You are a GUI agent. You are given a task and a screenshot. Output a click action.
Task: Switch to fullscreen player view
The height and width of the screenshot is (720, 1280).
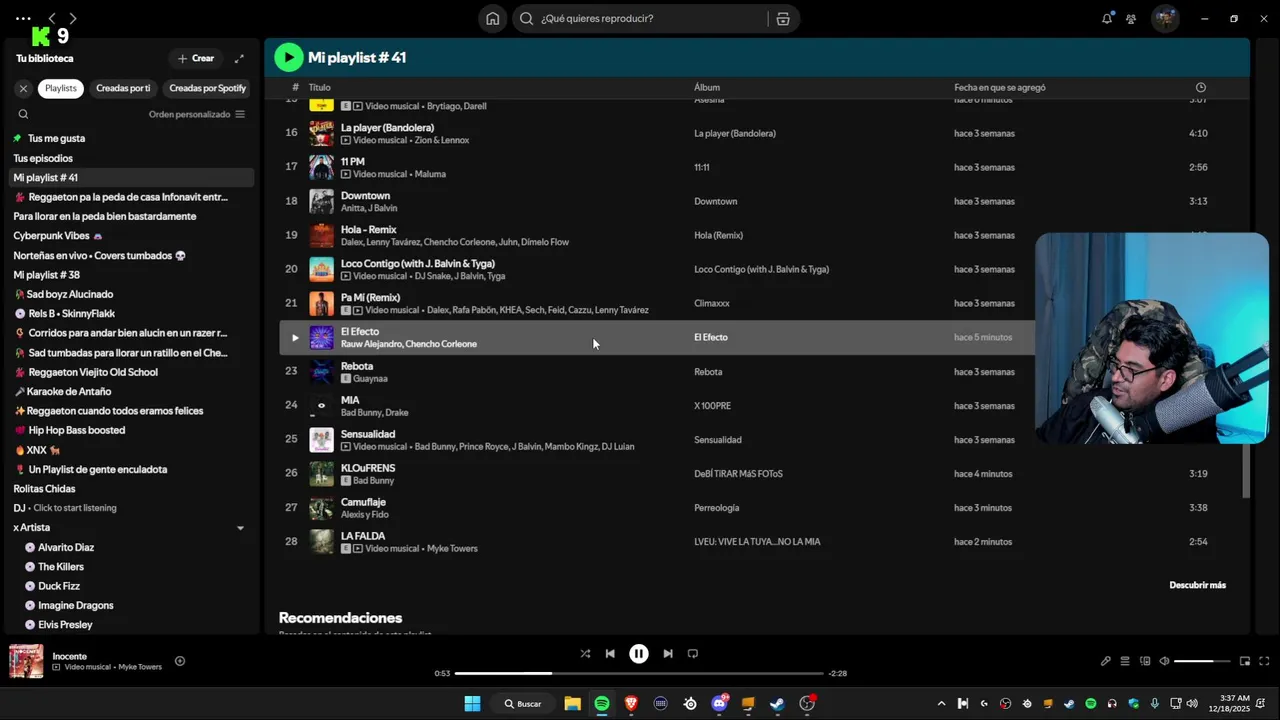pos(1264,661)
